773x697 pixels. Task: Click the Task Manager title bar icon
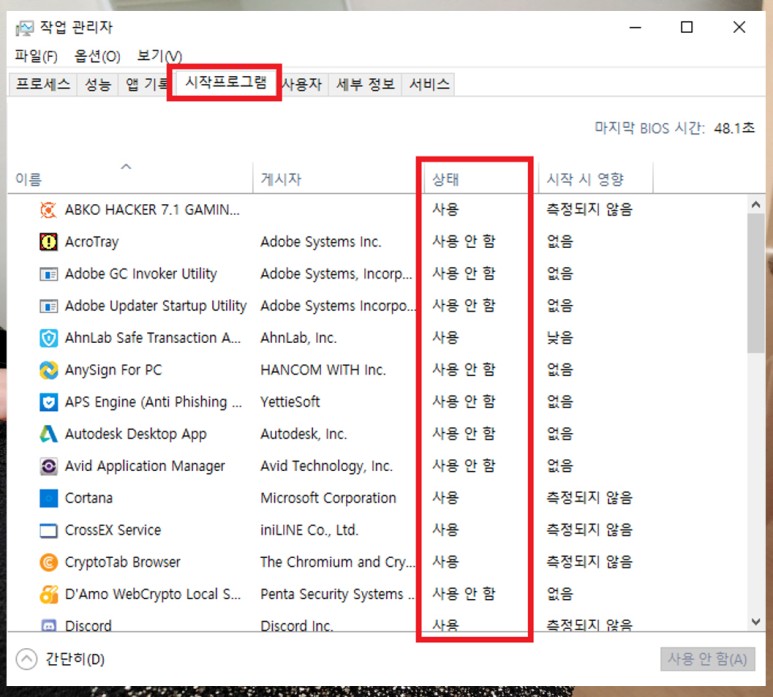tap(24, 28)
